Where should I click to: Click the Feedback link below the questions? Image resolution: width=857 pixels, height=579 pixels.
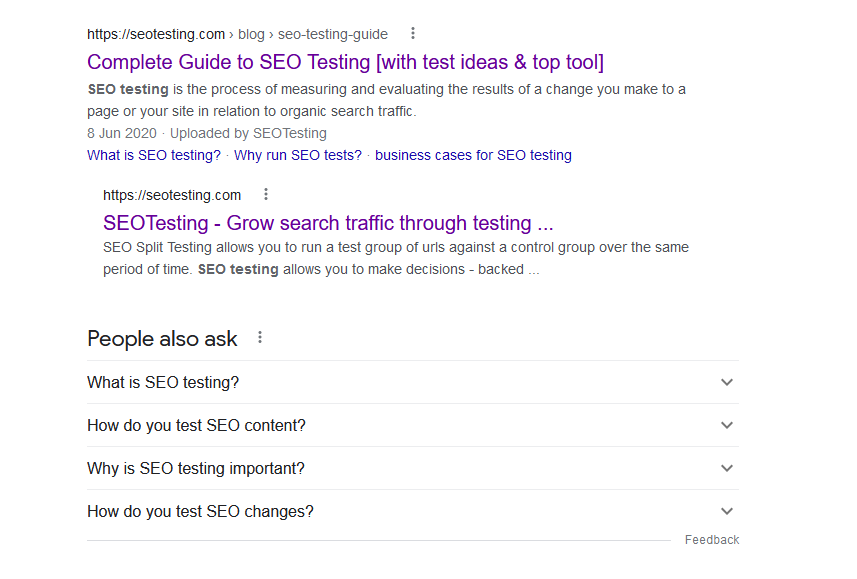pos(711,540)
